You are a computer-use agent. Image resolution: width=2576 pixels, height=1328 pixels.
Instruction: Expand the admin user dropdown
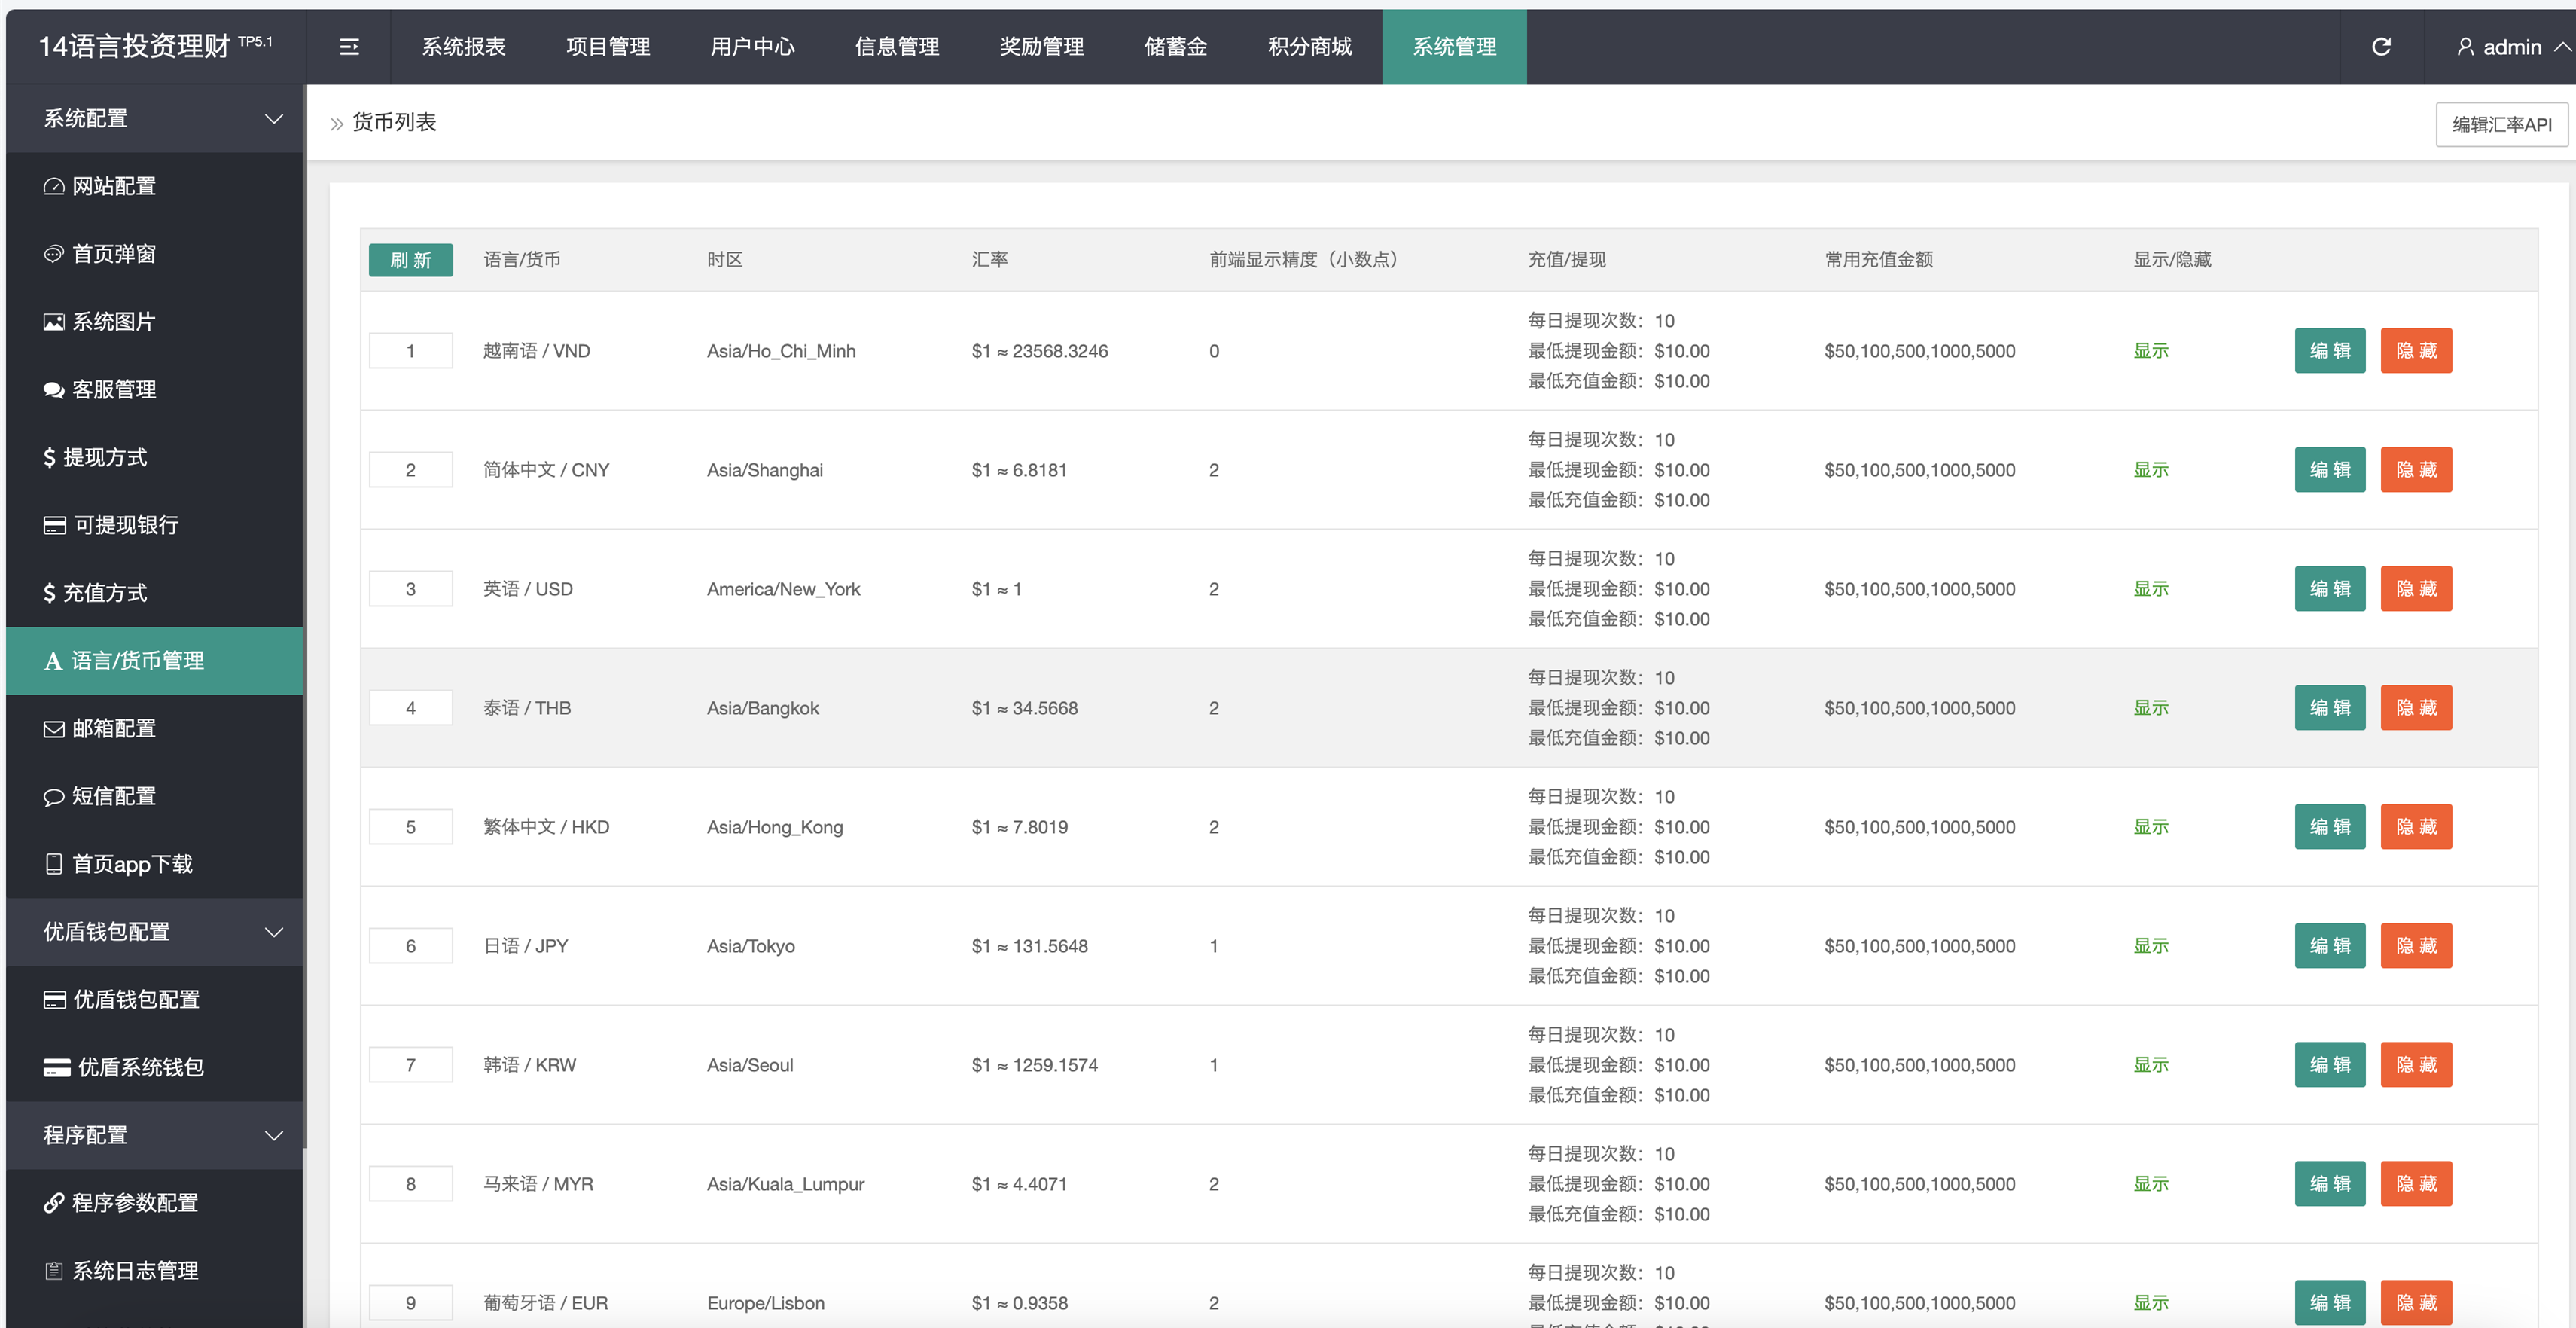2513,47
